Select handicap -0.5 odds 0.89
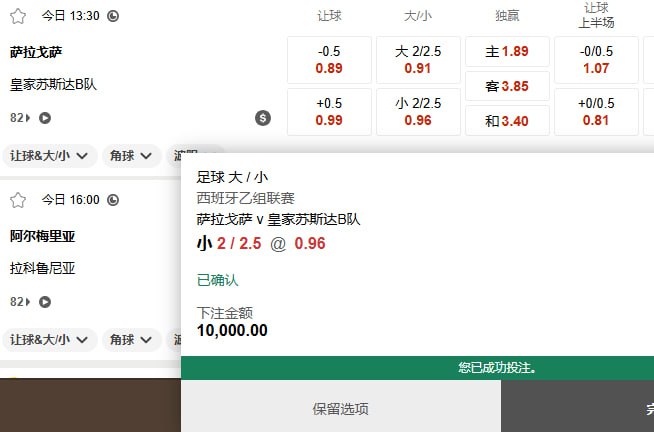Image resolution: width=654 pixels, height=432 pixels. [x=329, y=60]
